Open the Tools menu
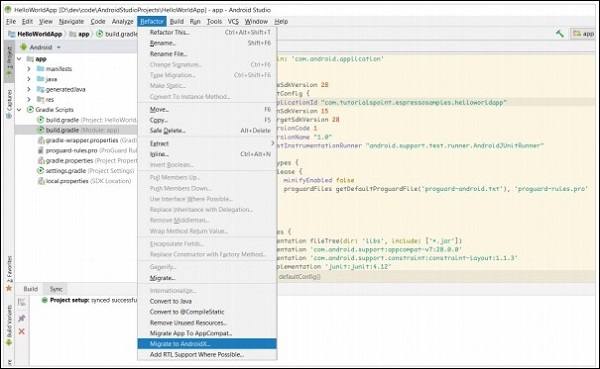 coord(214,21)
